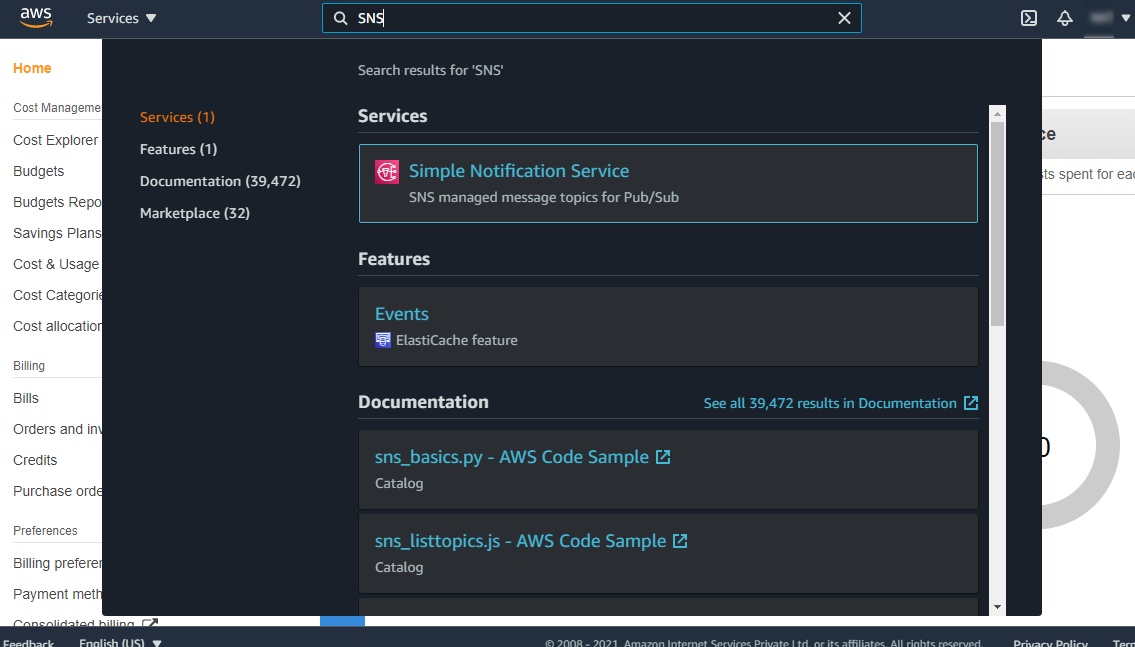Click inside the SNS search field
1135x647 pixels.
[592, 18]
